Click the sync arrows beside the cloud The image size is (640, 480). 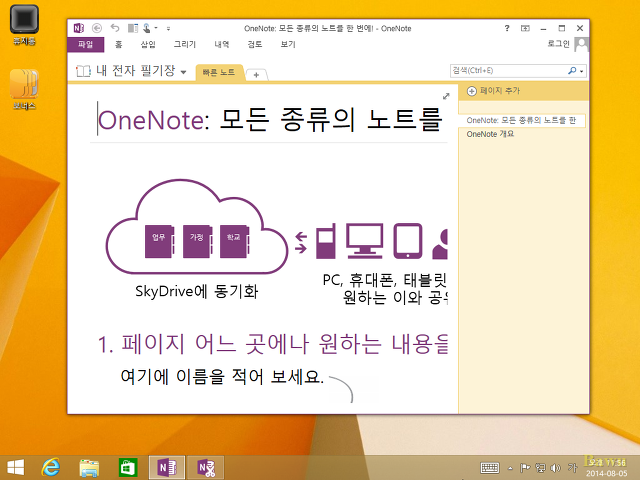click(301, 242)
